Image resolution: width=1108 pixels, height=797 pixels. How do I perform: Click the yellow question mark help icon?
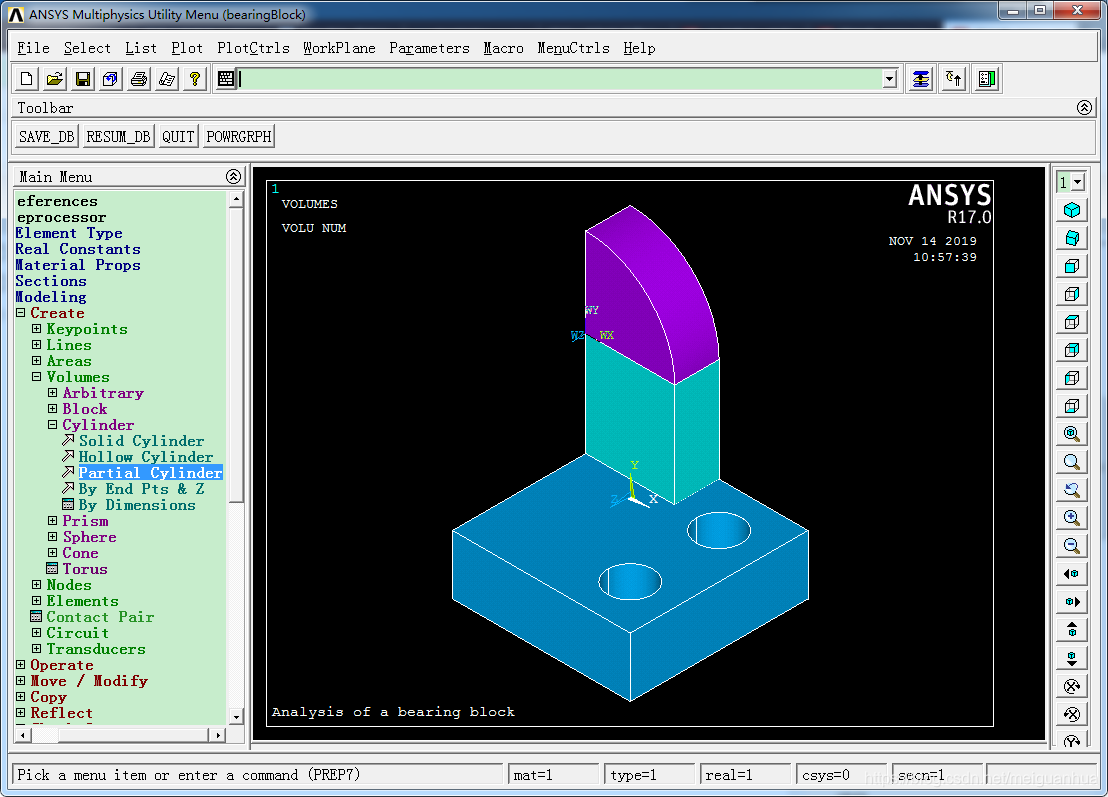coord(195,79)
